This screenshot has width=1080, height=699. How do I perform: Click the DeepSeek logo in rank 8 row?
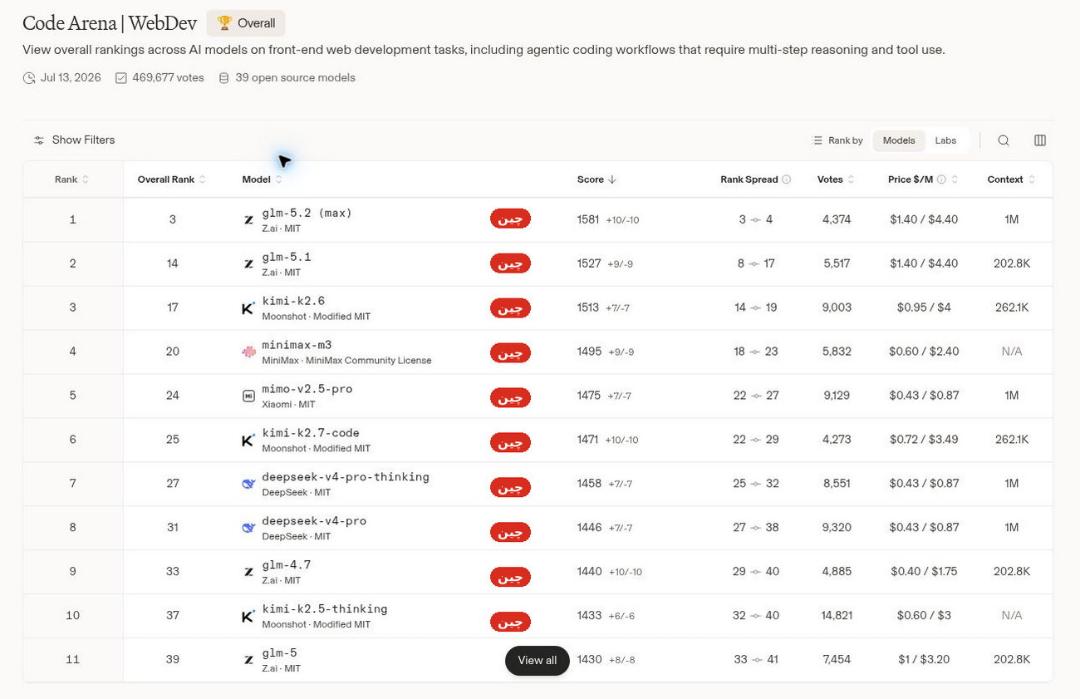point(249,528)
